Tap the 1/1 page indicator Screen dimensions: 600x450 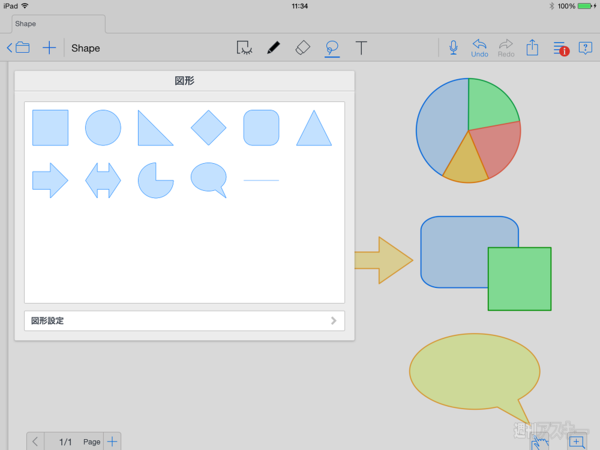(65, 442)
